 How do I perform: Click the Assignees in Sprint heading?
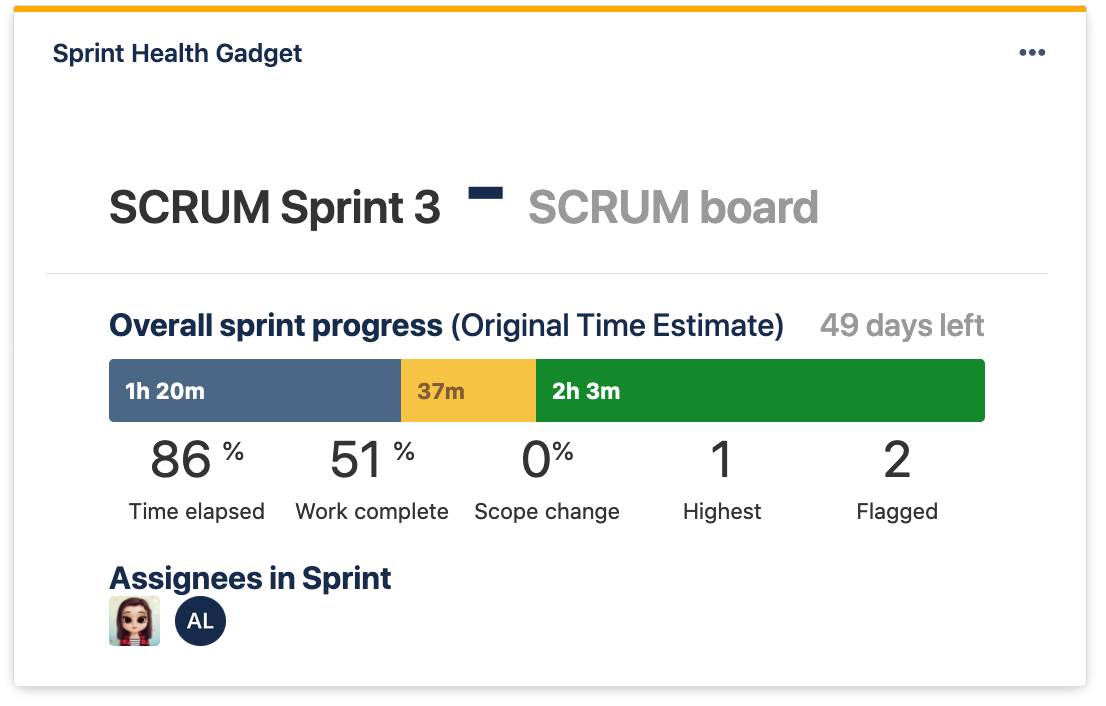[x=249, y=578]
